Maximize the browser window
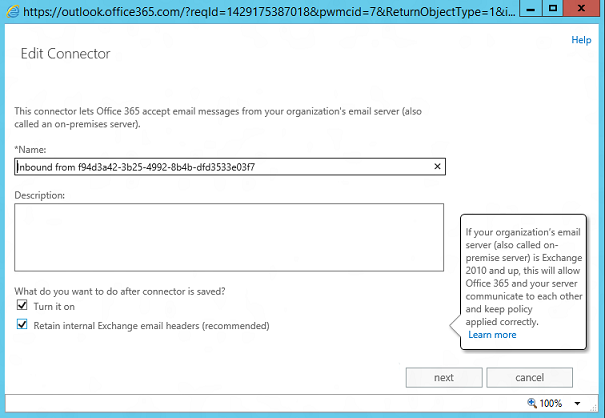605x418 pixels. coord(553,8)
